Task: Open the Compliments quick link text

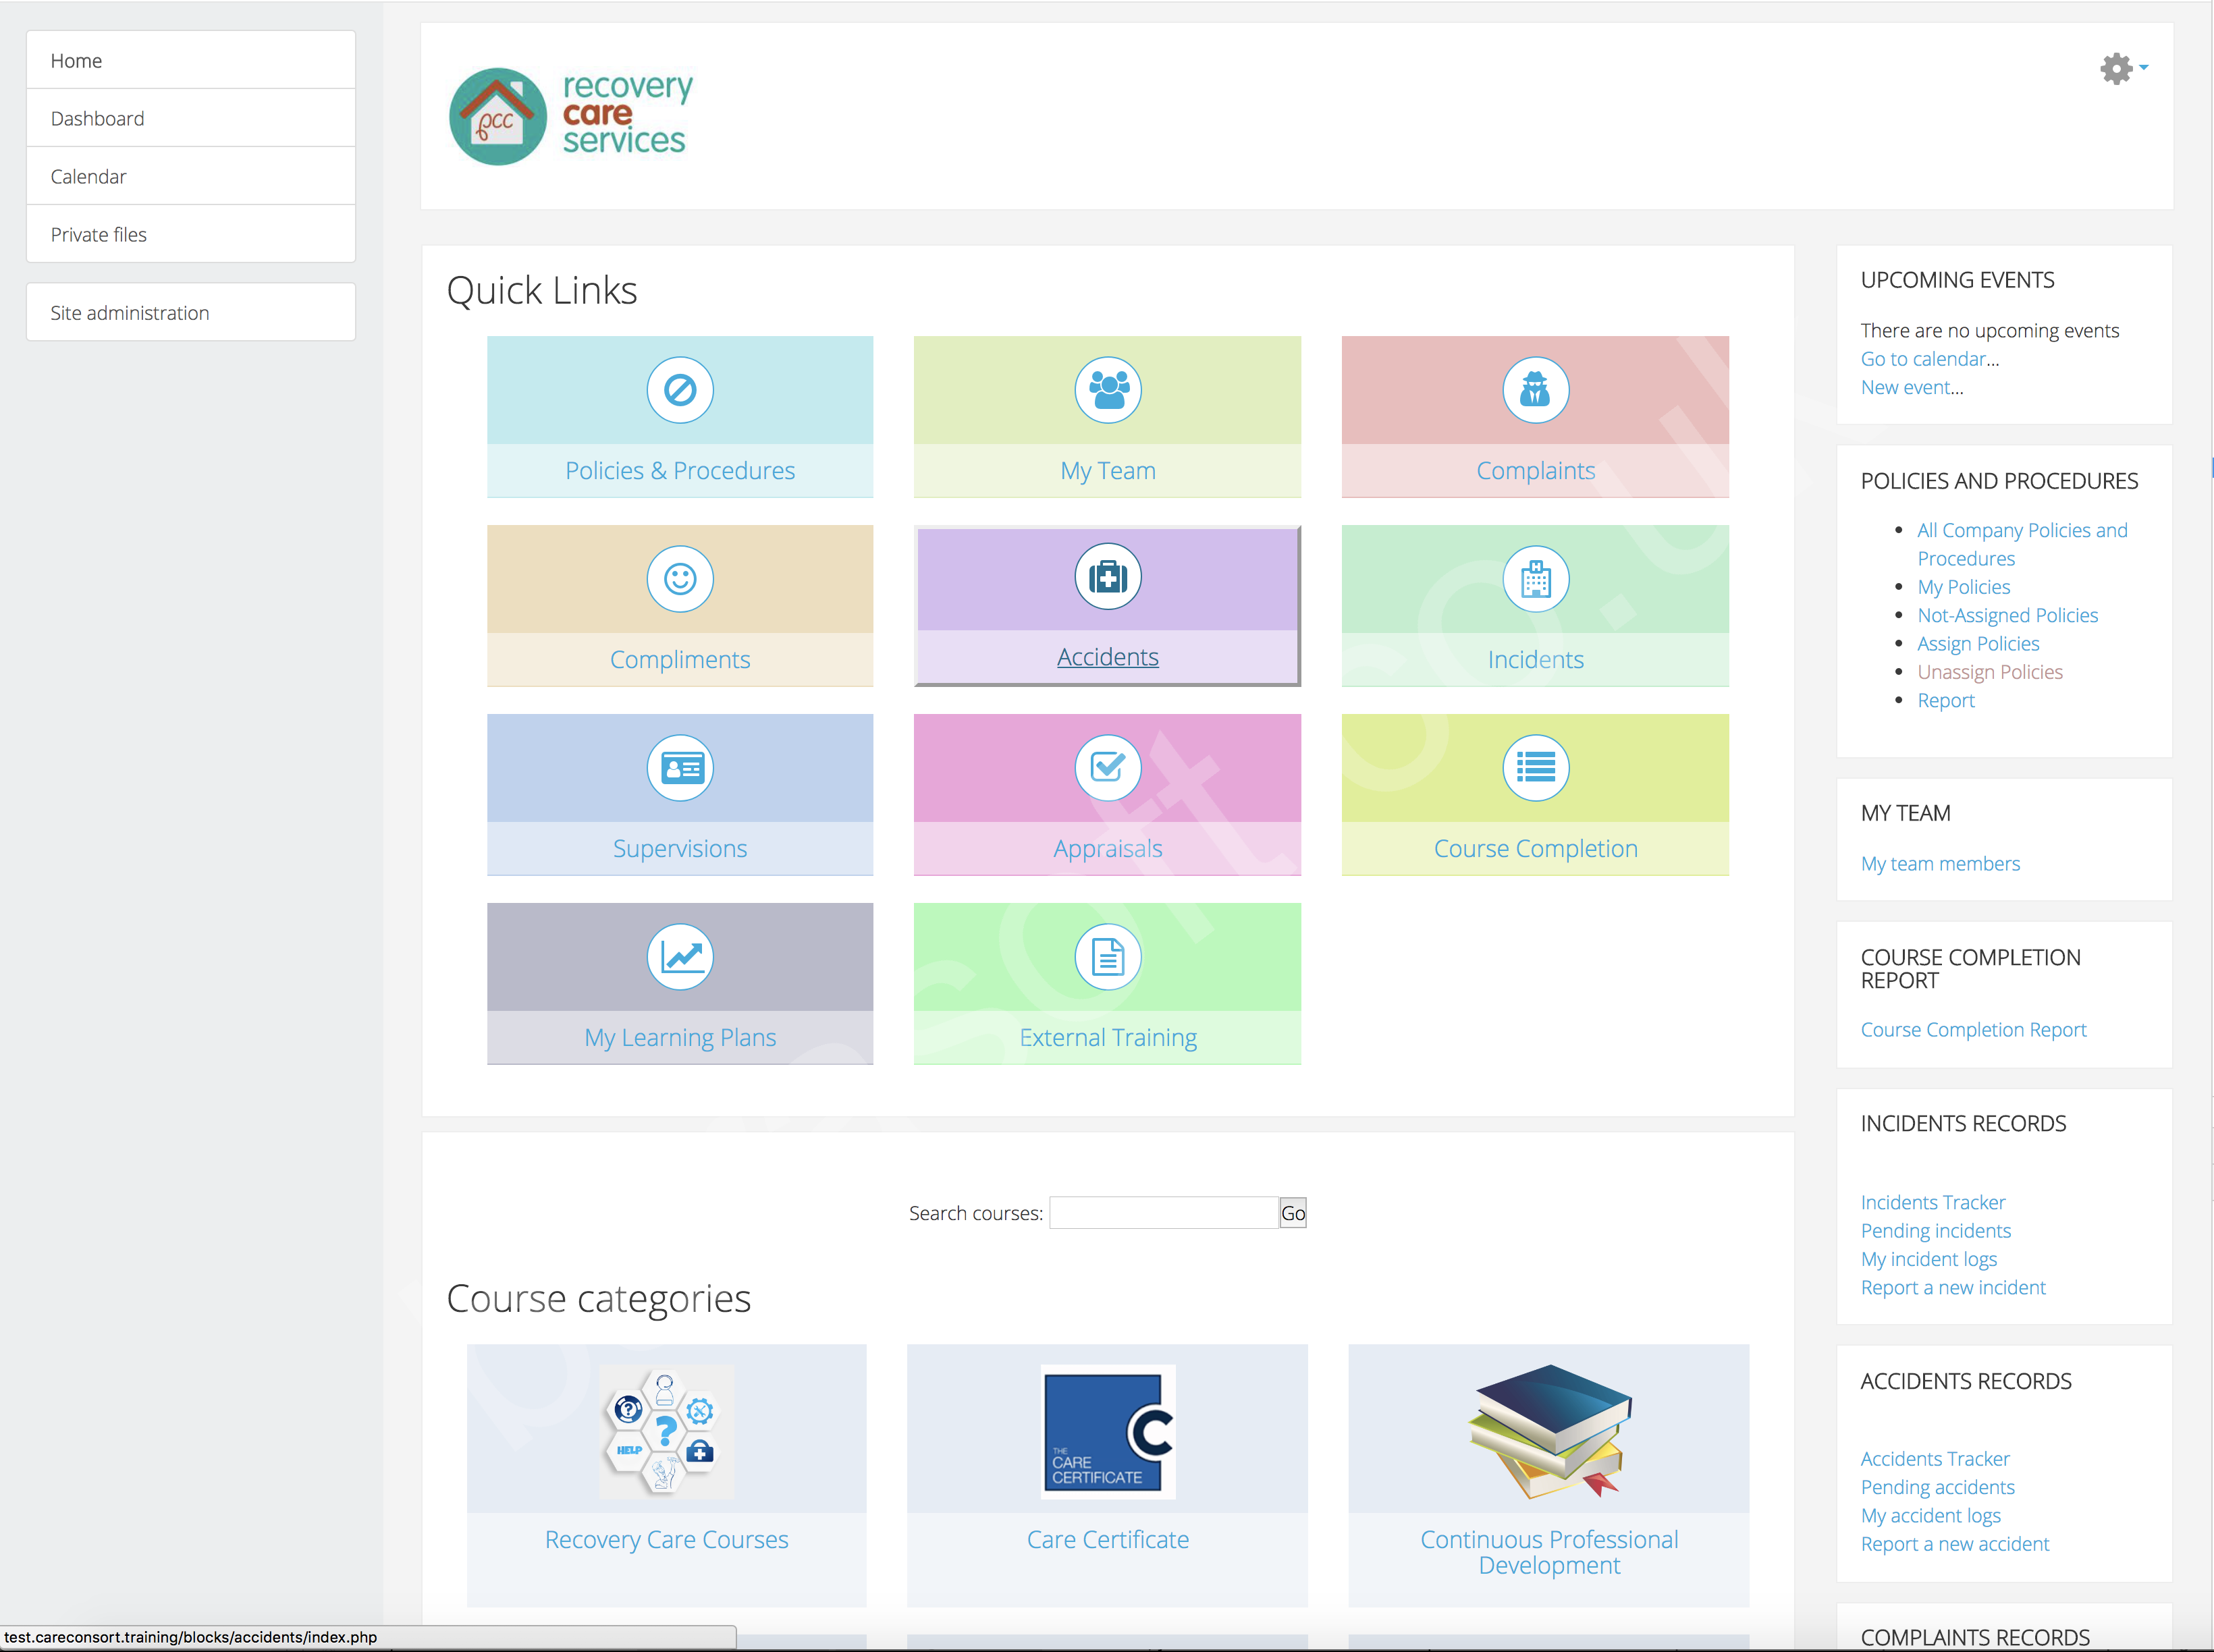Action: [680, 660]
